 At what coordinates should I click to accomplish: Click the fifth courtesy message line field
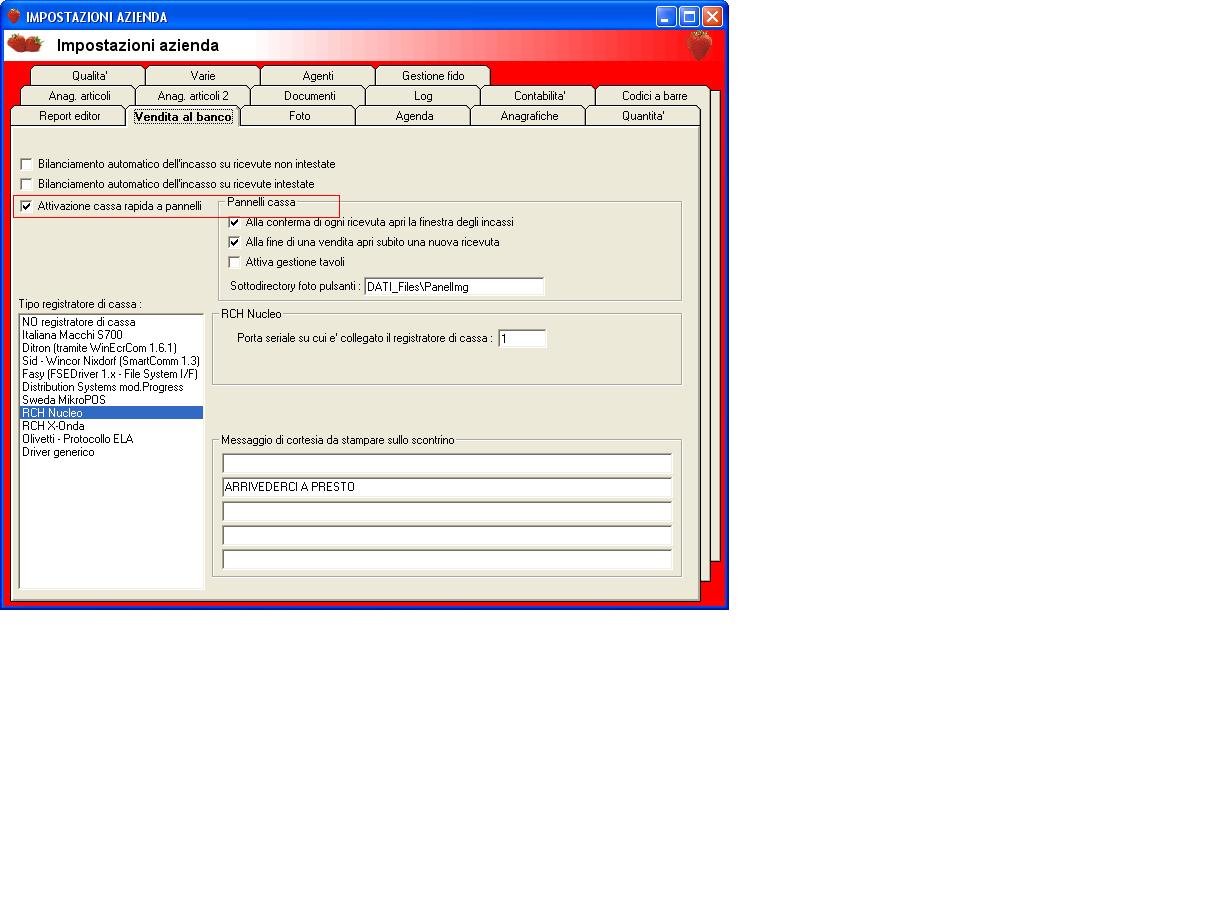(x=447, y=560)
